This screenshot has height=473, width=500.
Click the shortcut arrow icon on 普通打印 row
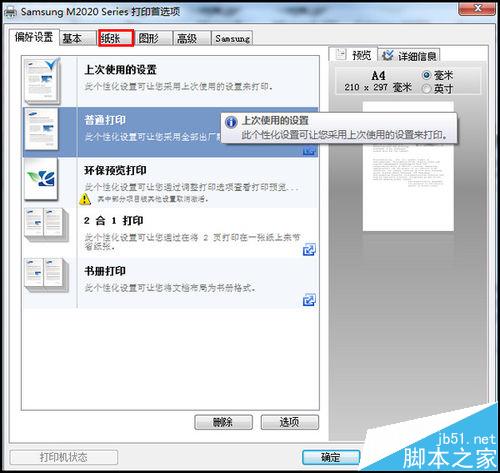tap(309, 152)
